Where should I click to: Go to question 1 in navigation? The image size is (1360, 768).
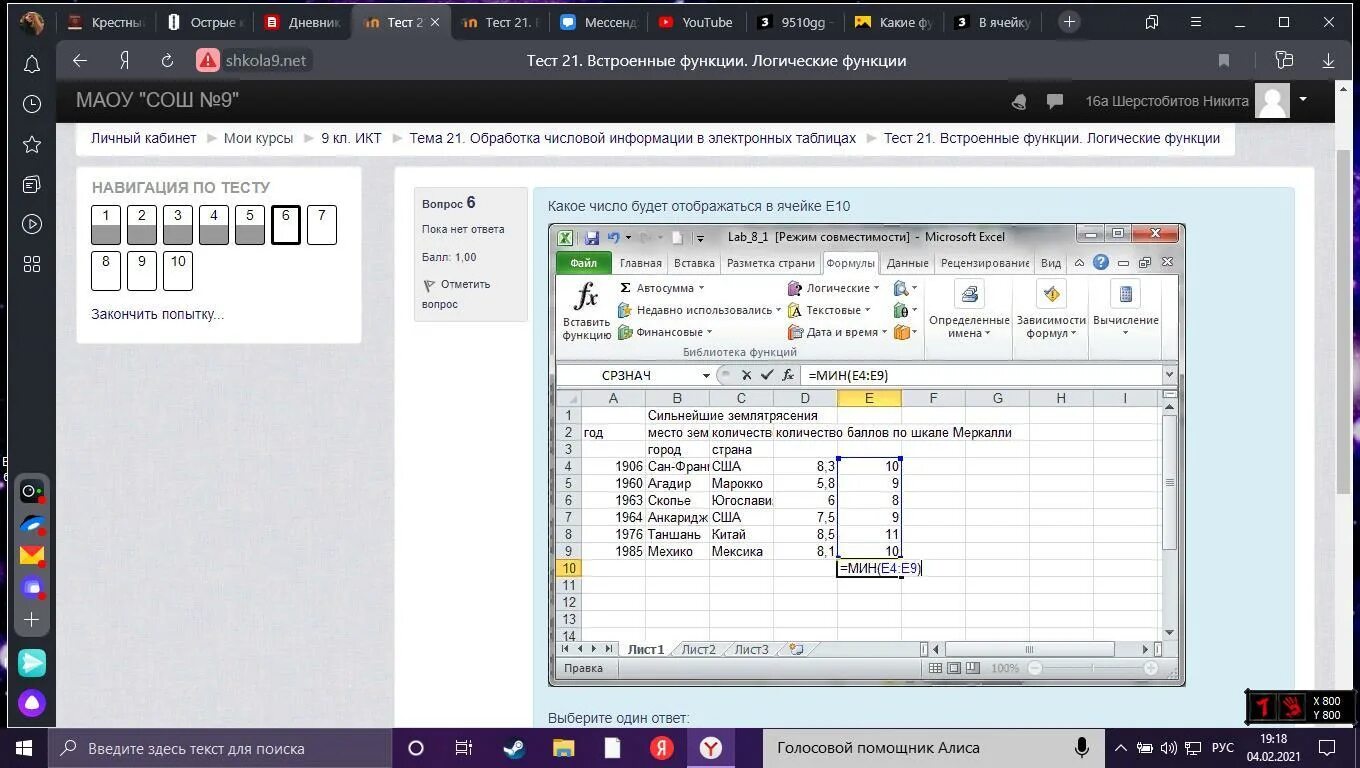click(106, 225)
